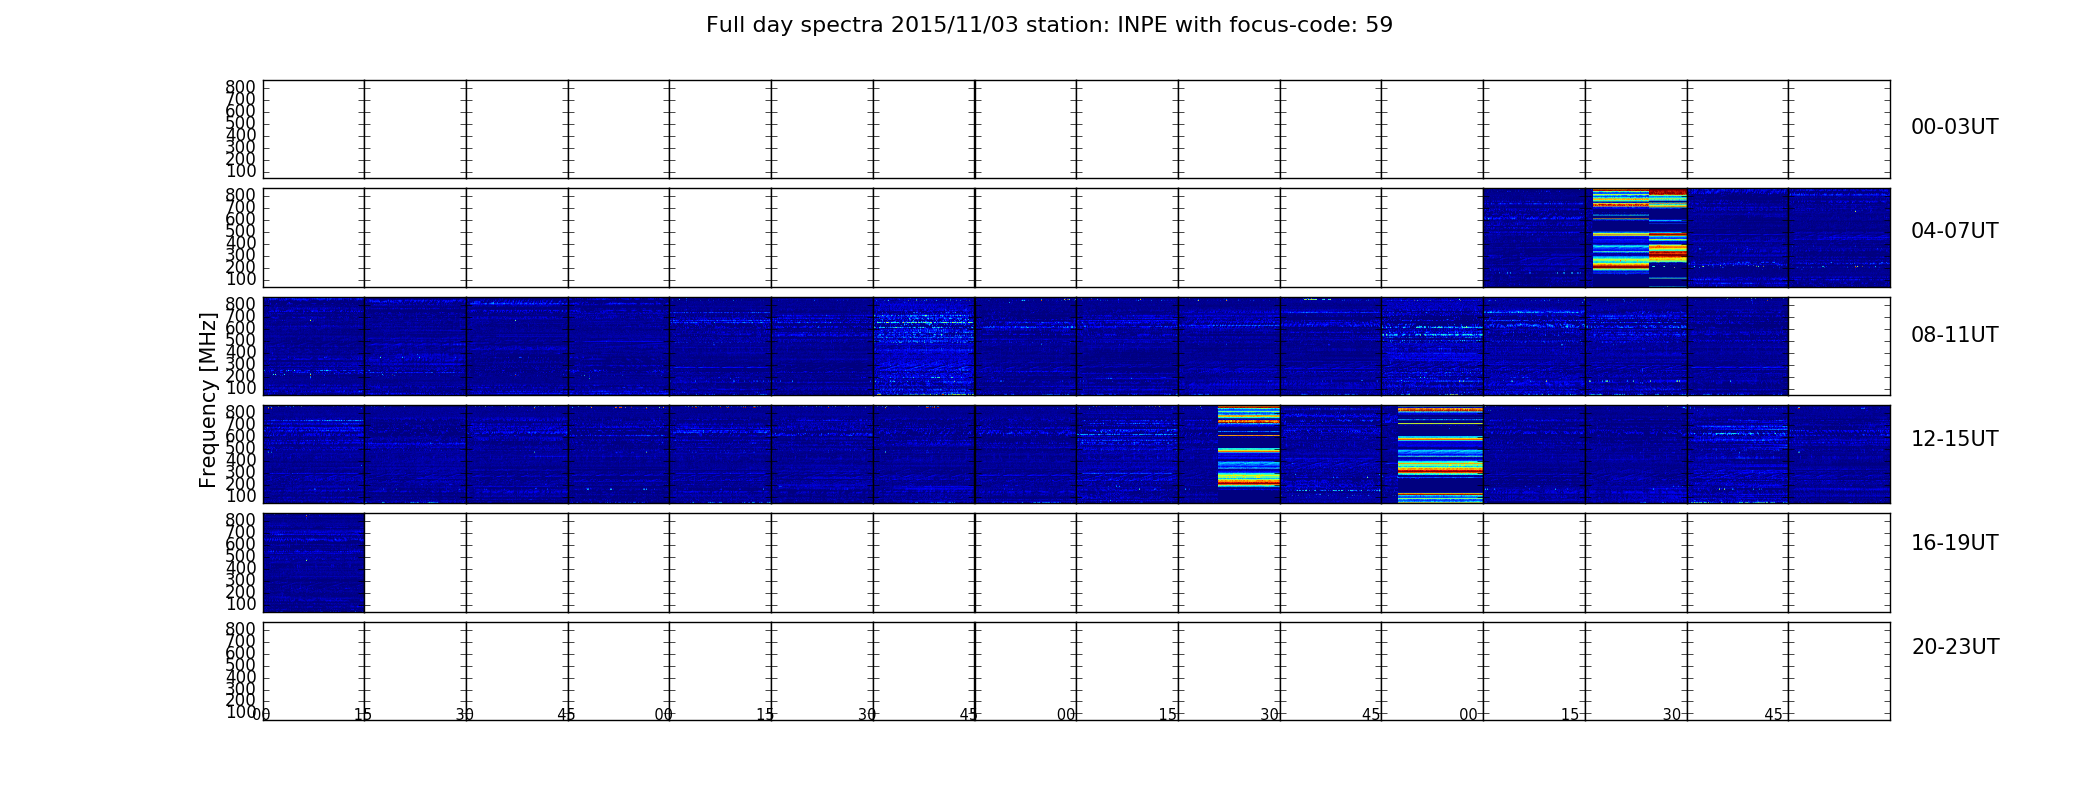Click the '800' tick label of the 08-11UT panel
2100x800 pixels.
pyautogui.click(x=240, y=304)
